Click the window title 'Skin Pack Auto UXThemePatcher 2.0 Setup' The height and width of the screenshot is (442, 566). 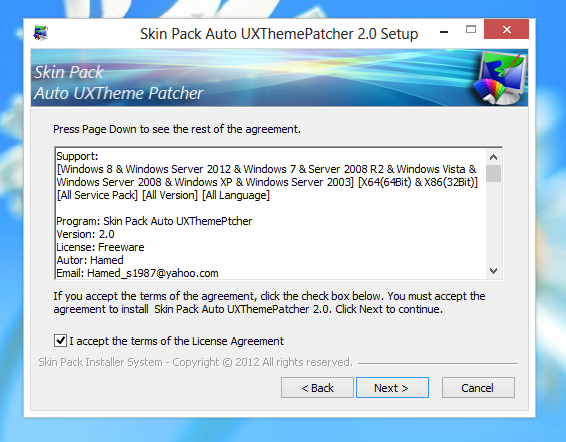(x=279, y=34)
